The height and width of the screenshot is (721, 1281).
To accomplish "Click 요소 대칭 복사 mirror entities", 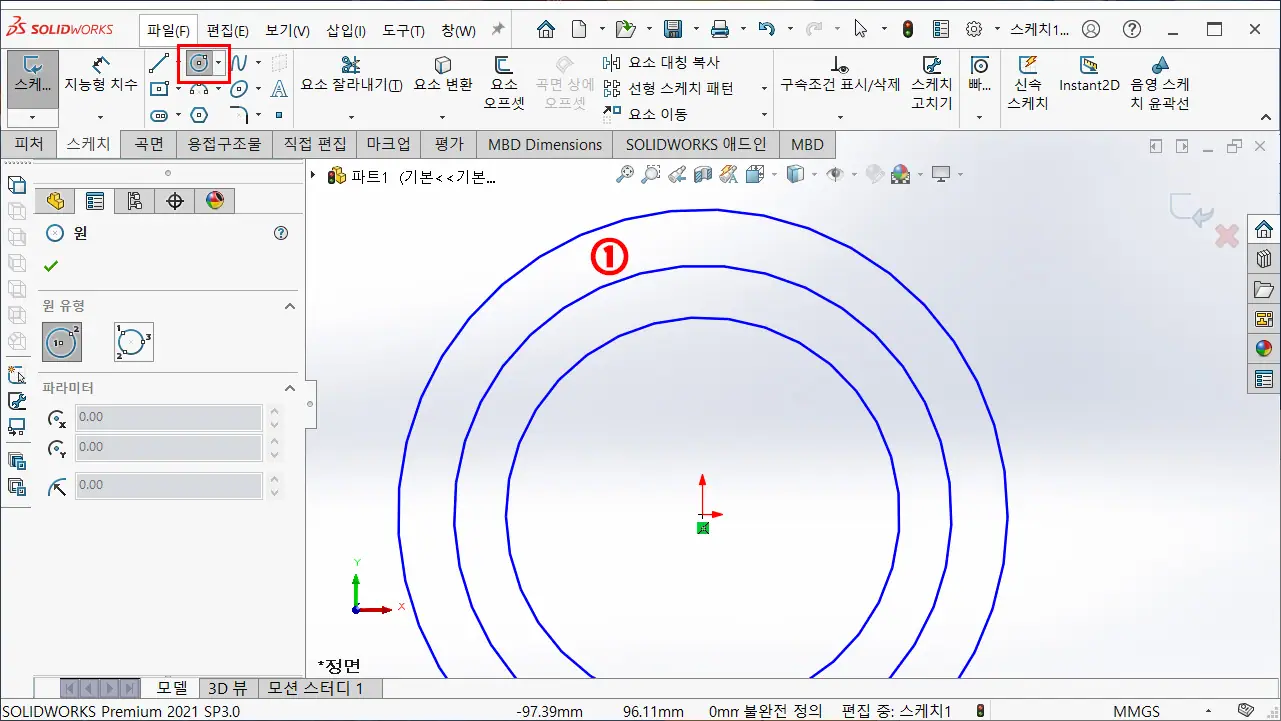I will (x=661, y=62).
